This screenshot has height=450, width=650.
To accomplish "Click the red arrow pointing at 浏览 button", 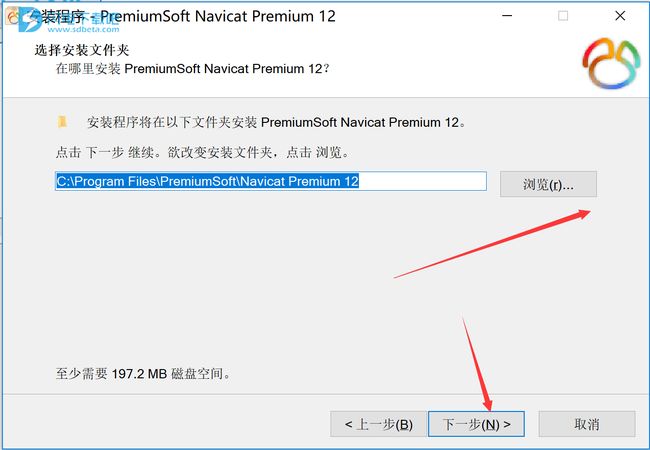I will [492, 244].
